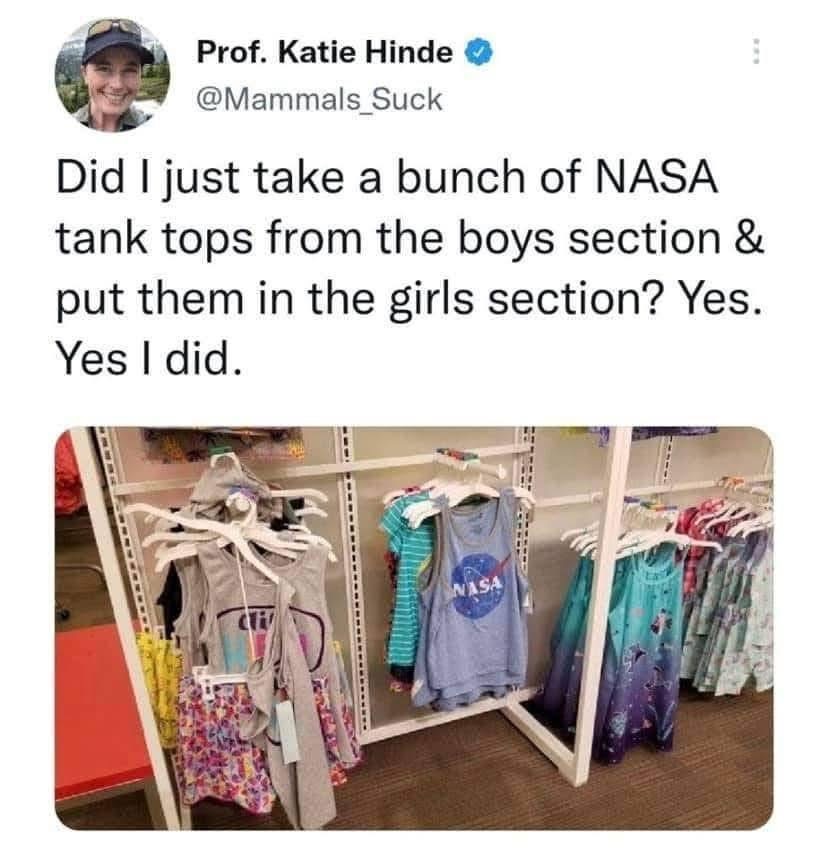Screen dimensions: 828x854
Task: Click the red table in the photo
Action: [x=98, y=713]
